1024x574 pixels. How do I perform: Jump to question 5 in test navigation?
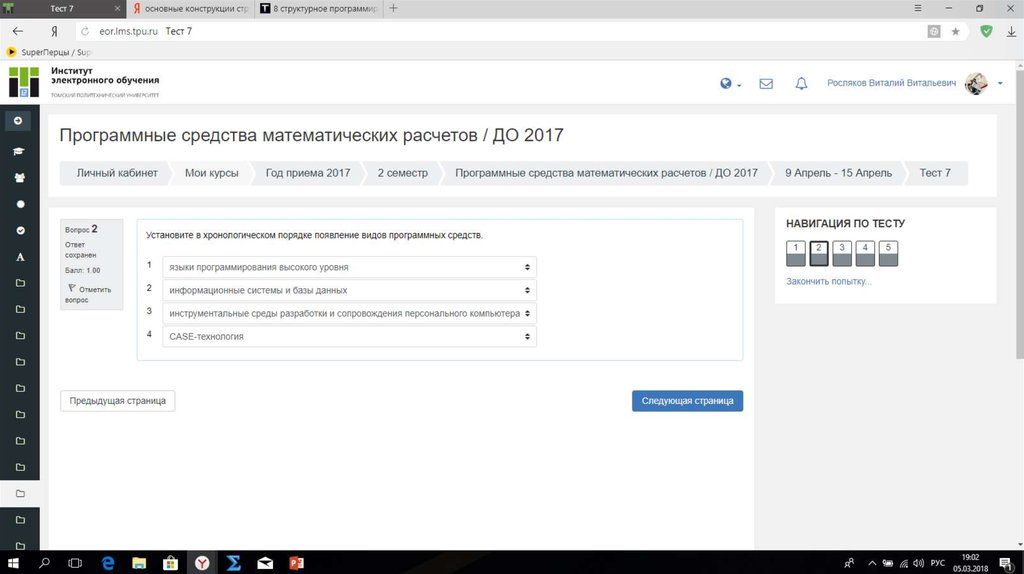point(888,253)
